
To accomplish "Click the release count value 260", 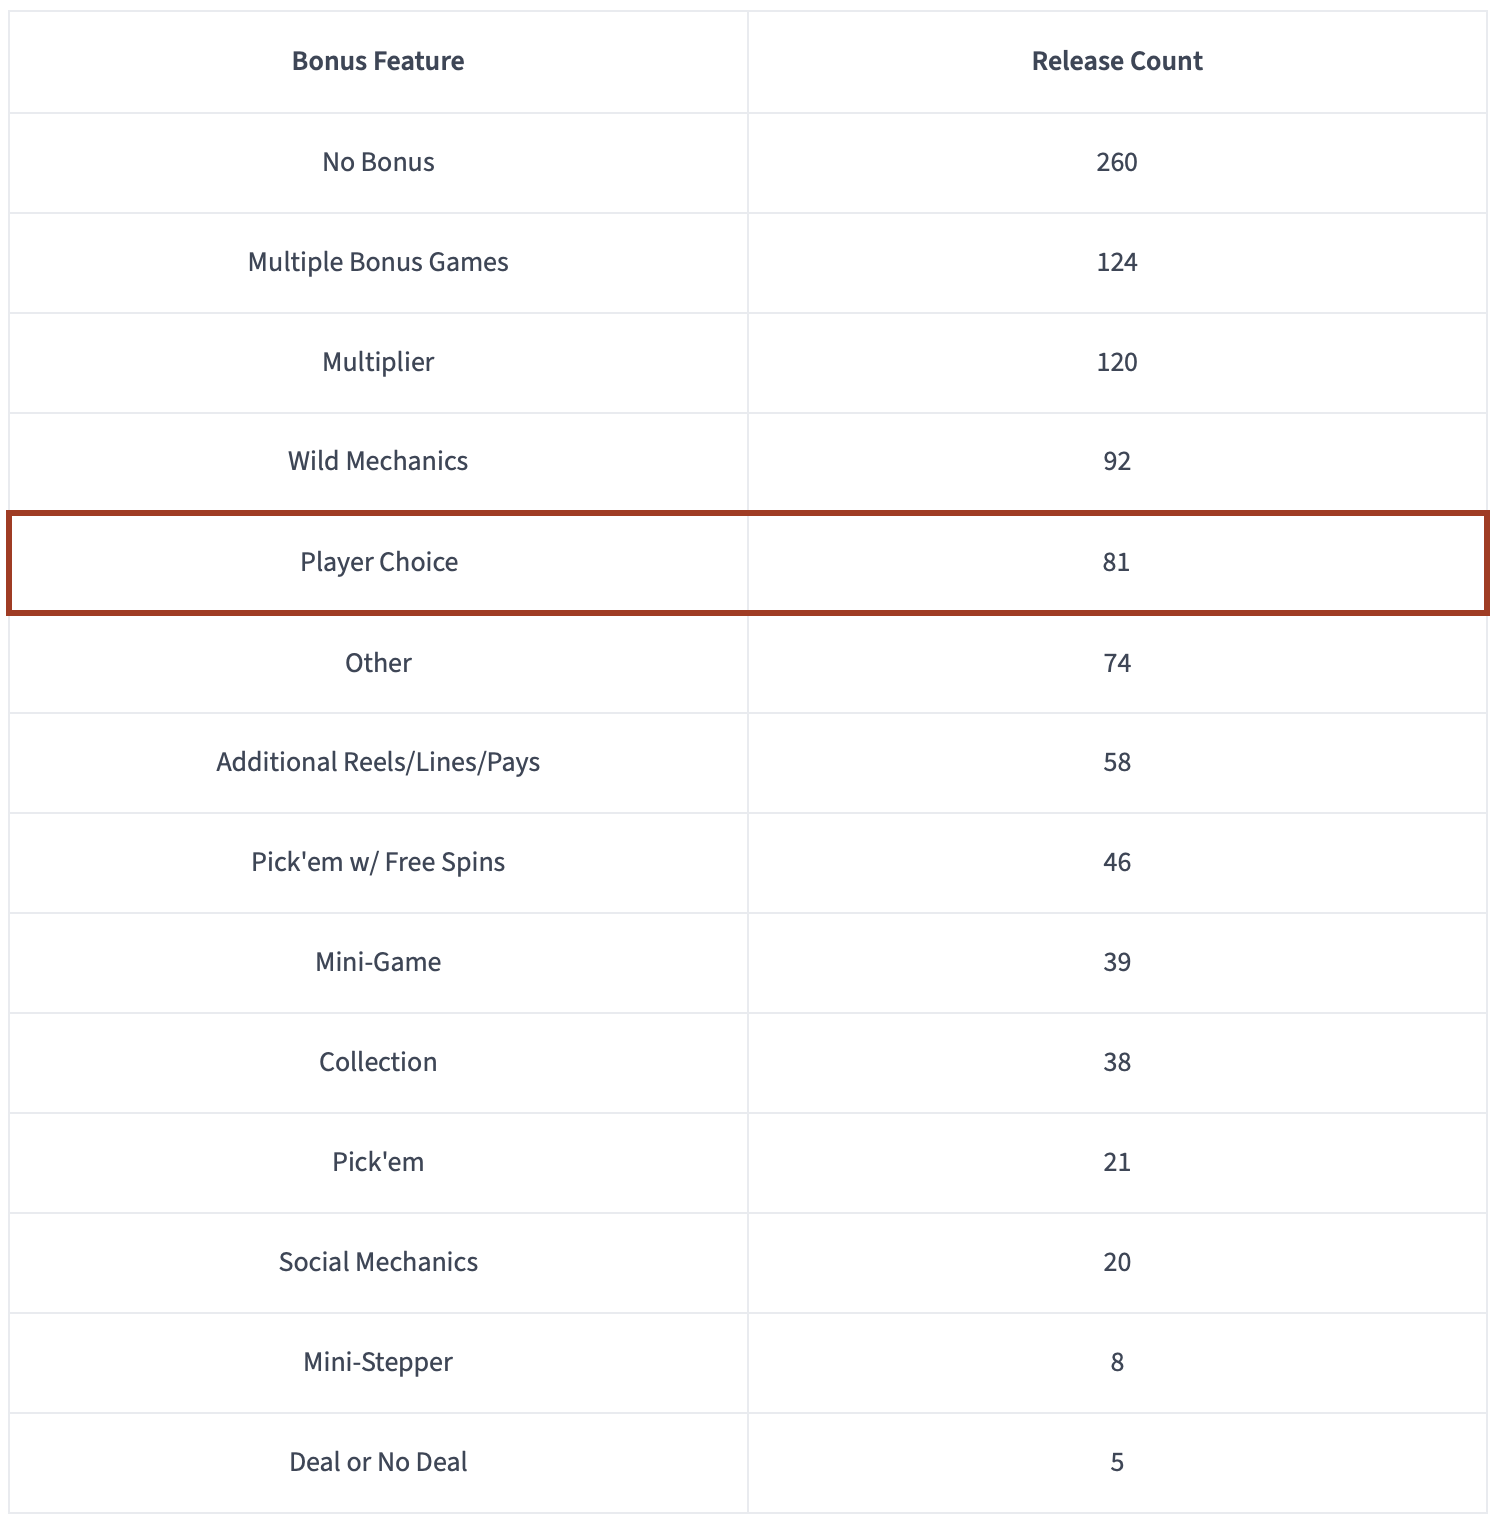I will [1117, 162].
